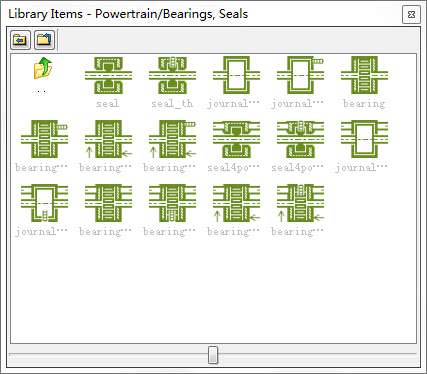
Task: Select third-row bearing with arrows and top port
Action: pyautogui.click(x=300, y=203)
